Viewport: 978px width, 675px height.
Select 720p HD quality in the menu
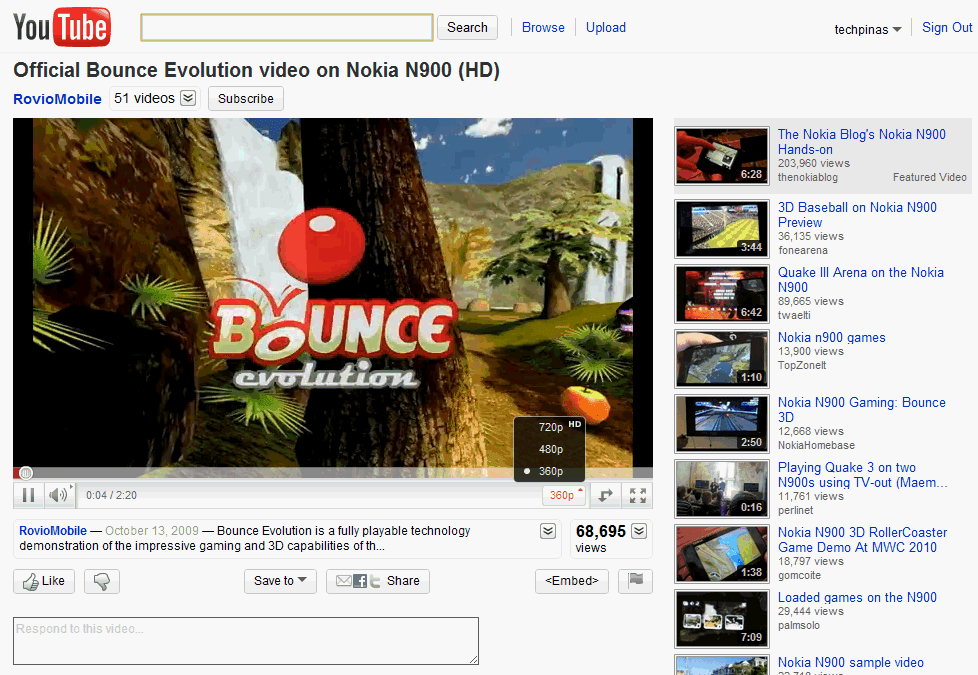[549, 427]
